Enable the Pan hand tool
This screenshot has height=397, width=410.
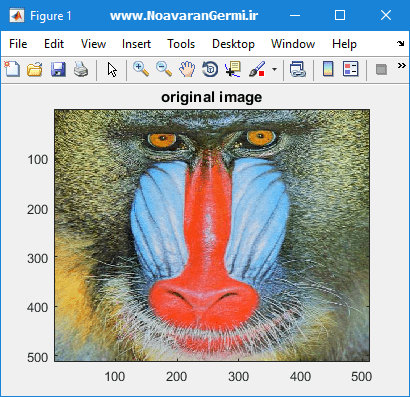click(x=187, y=69)
